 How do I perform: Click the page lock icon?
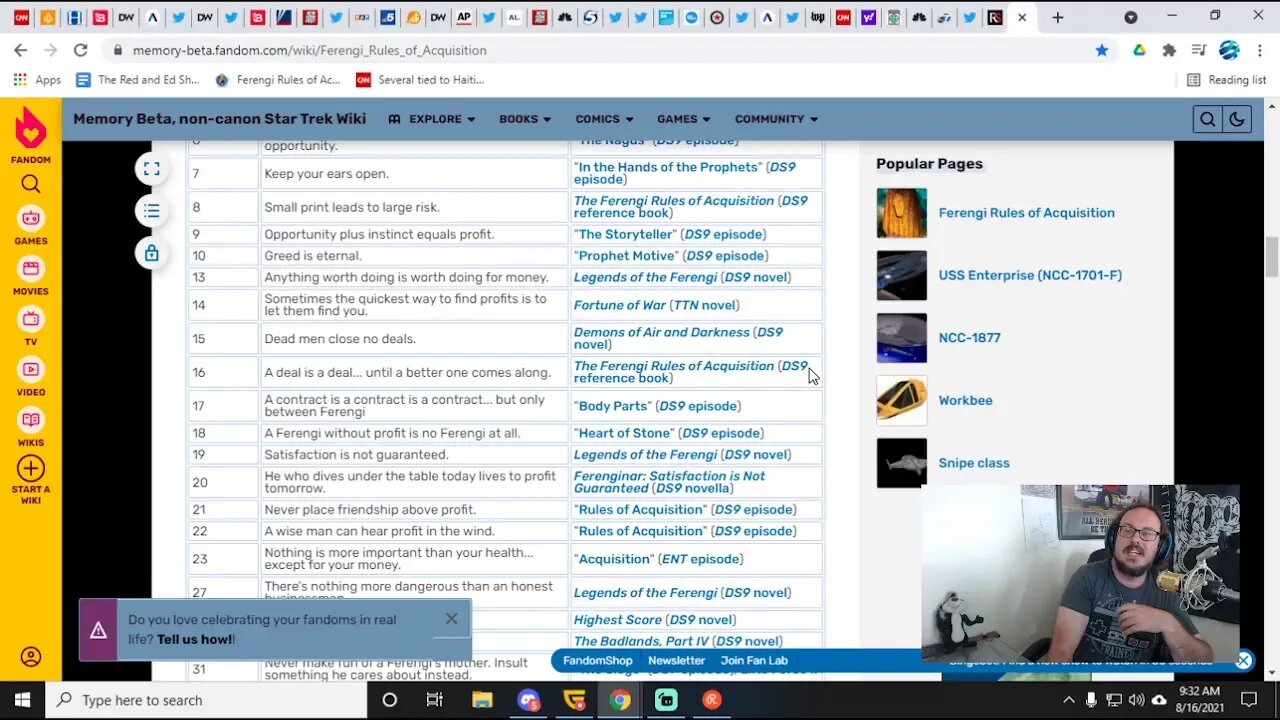coord(151,253)
